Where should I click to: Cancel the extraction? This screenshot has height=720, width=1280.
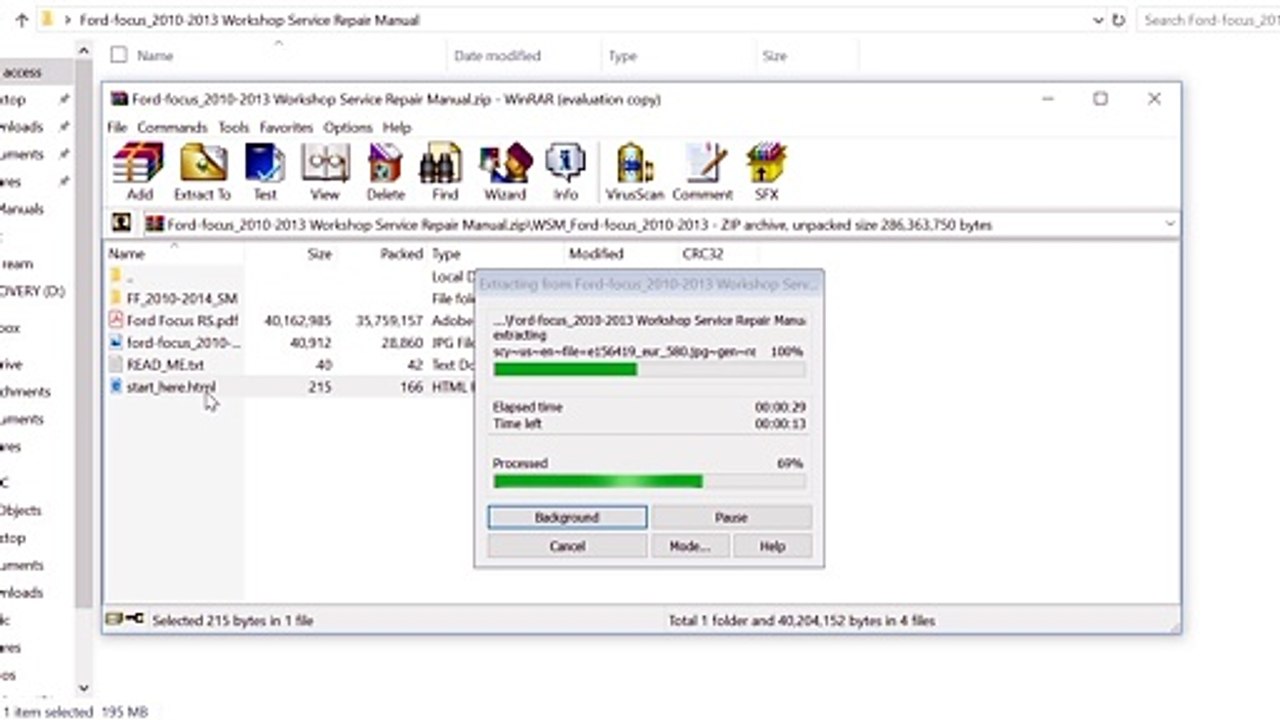tap(567, 546)
